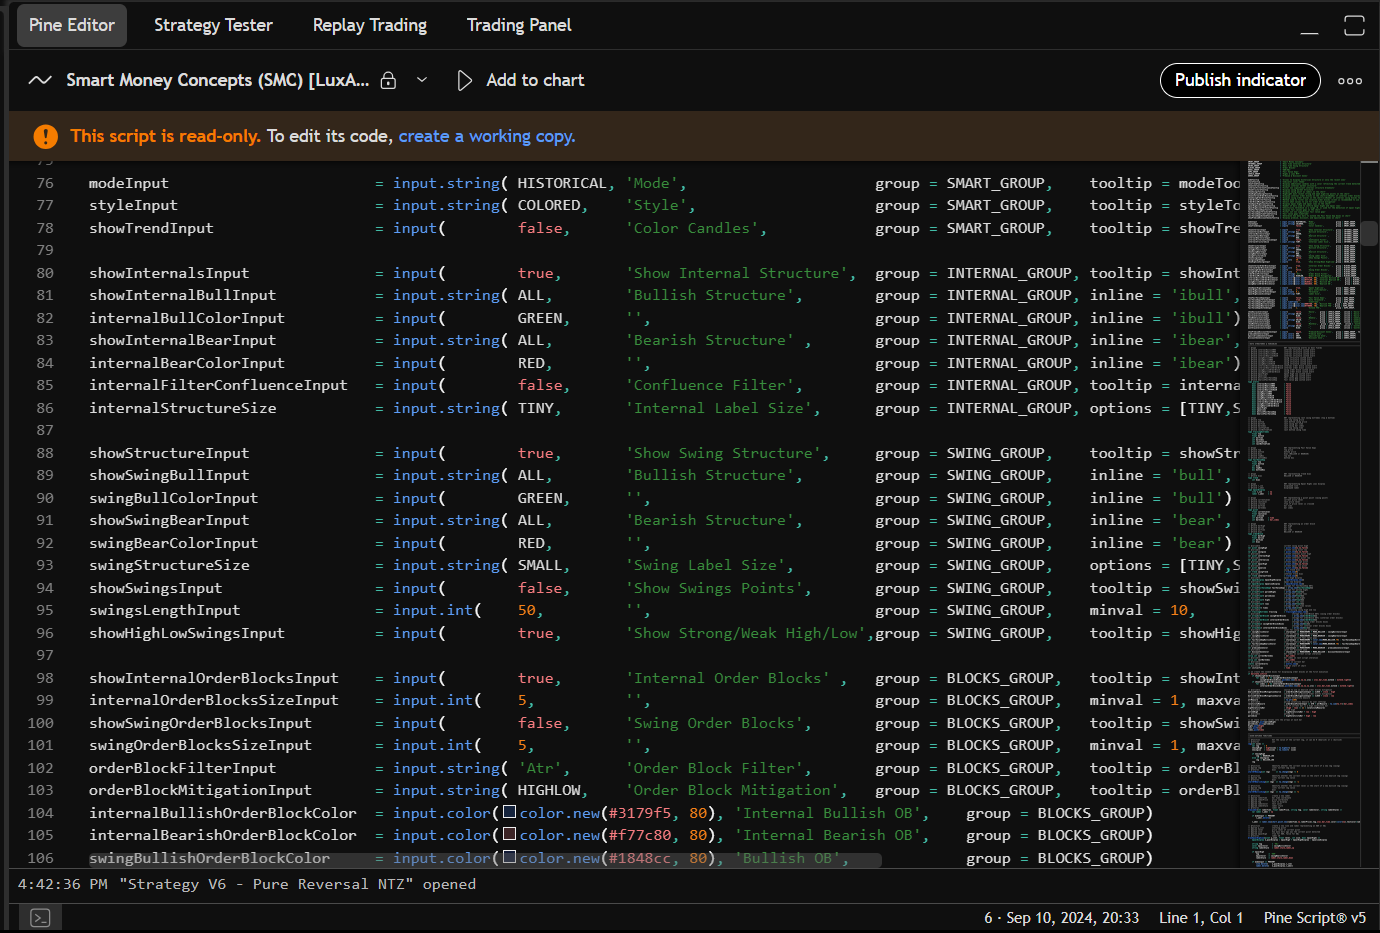Click the Line 1, Col 1 position indicator
The image size is (1380, 933).
tap(1201, 918)
